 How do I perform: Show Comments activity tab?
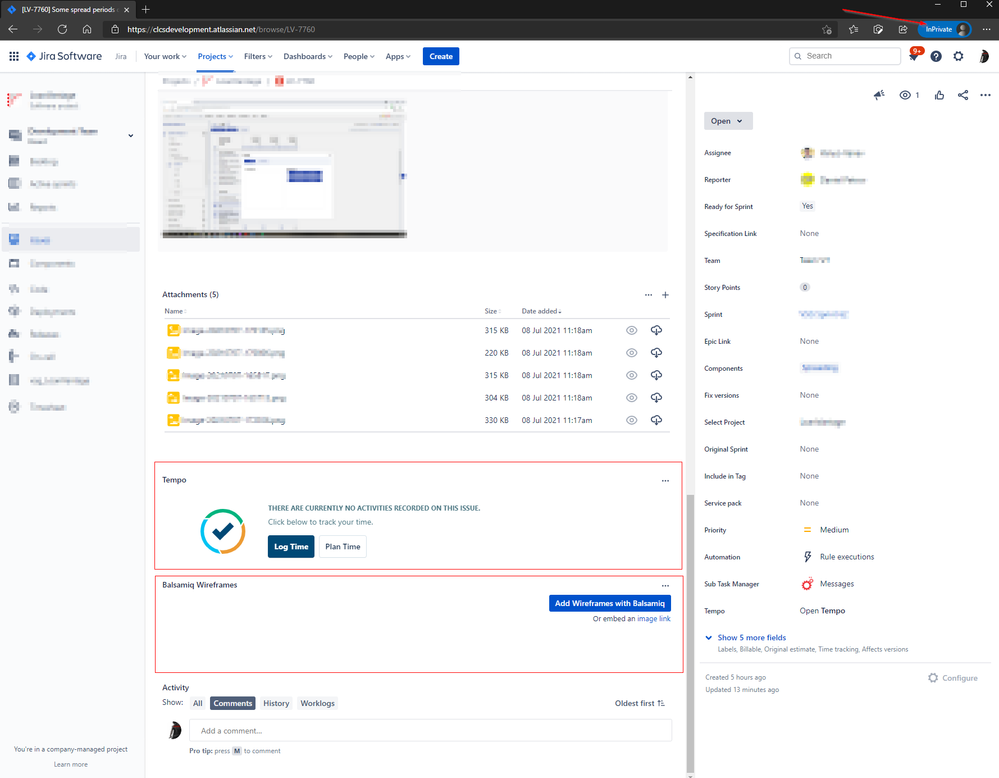click(x=233, y=703)
